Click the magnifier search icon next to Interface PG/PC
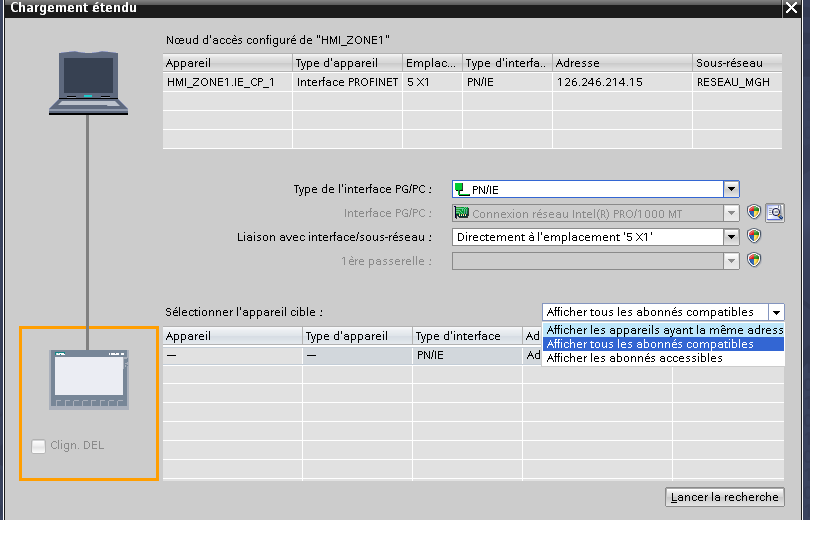The height and width of the screenshot is (557, 837). tap(774, 212)
